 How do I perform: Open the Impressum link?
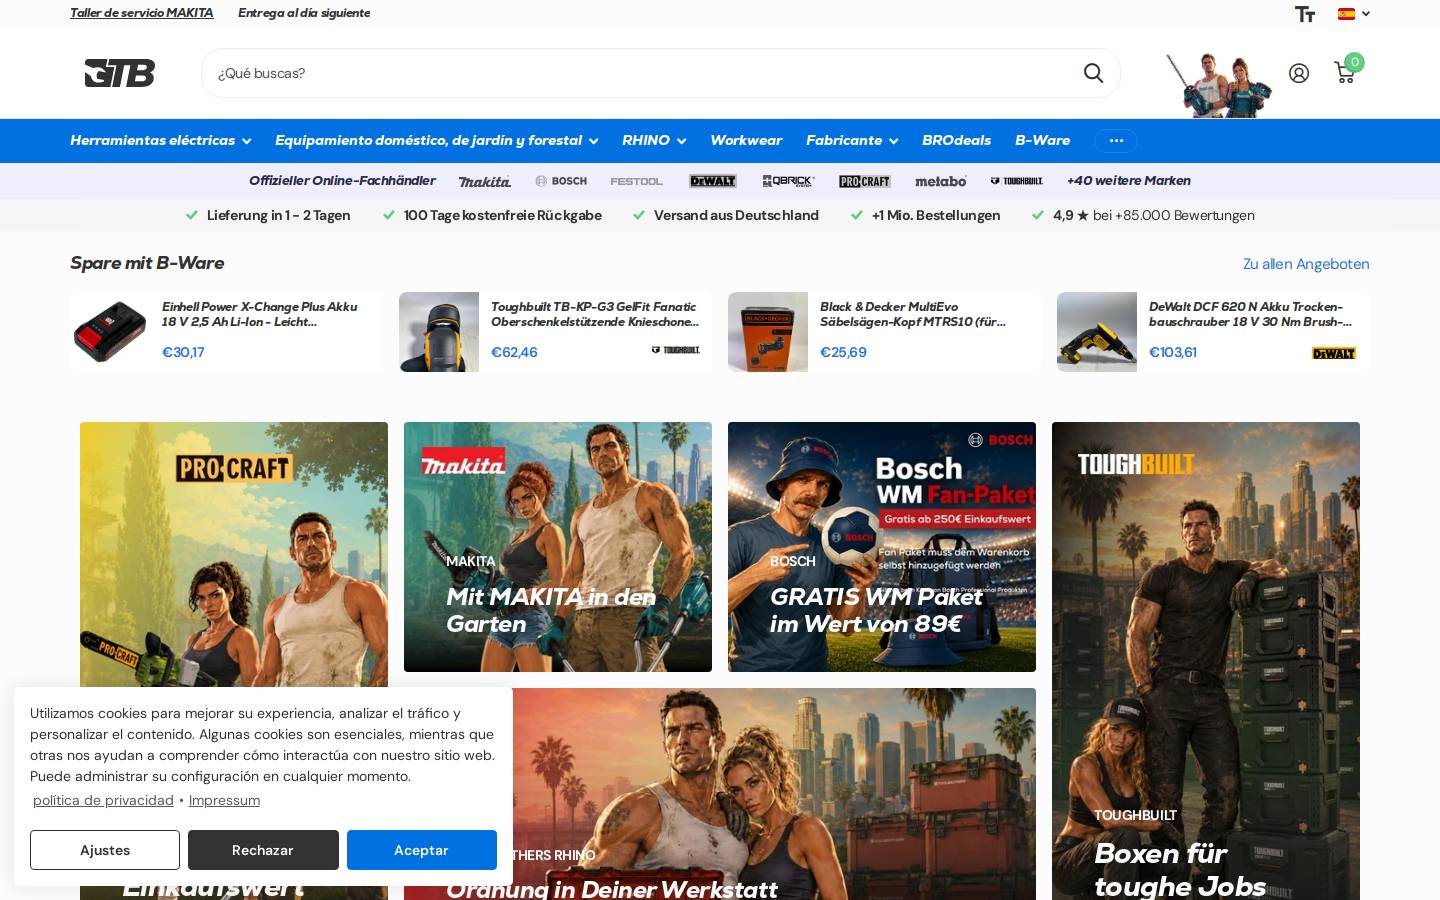click(224, 800)
